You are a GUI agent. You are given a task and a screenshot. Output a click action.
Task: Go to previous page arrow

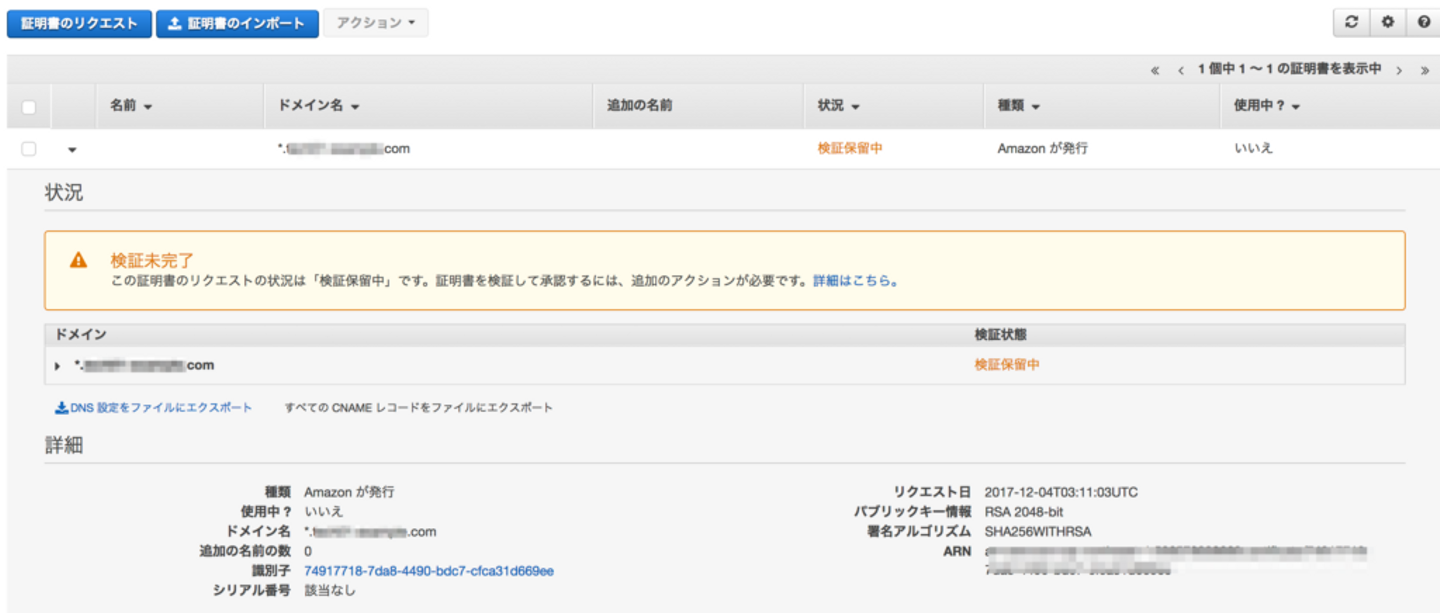pos(1181,70)
